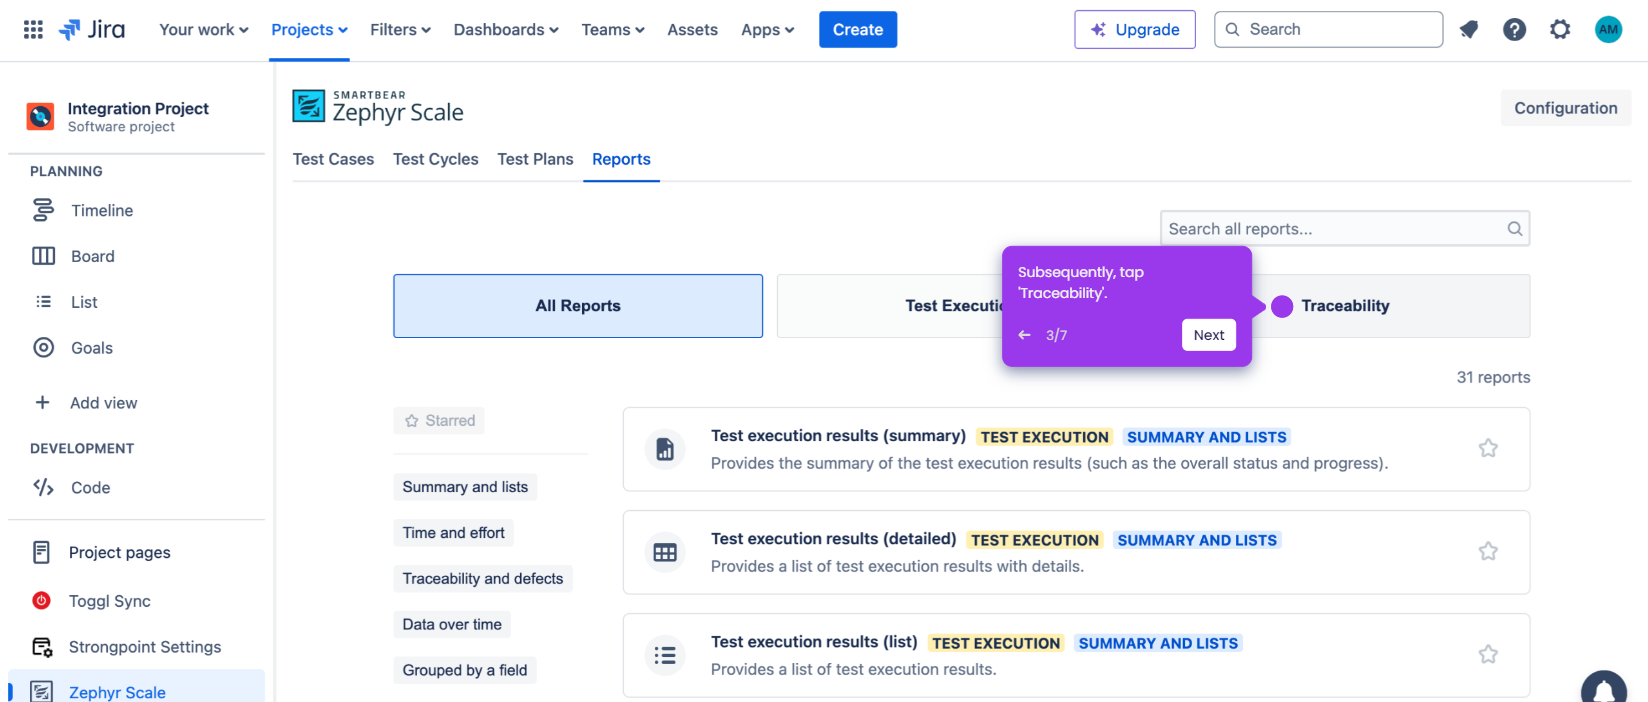Select the Reports tab
This screenshot has height=702, width=1648.
(621, 159)
